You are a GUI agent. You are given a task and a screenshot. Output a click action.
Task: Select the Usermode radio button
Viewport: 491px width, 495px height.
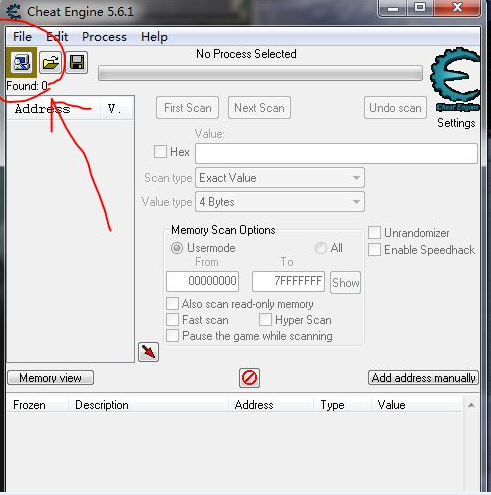click(x=177, y=248)
